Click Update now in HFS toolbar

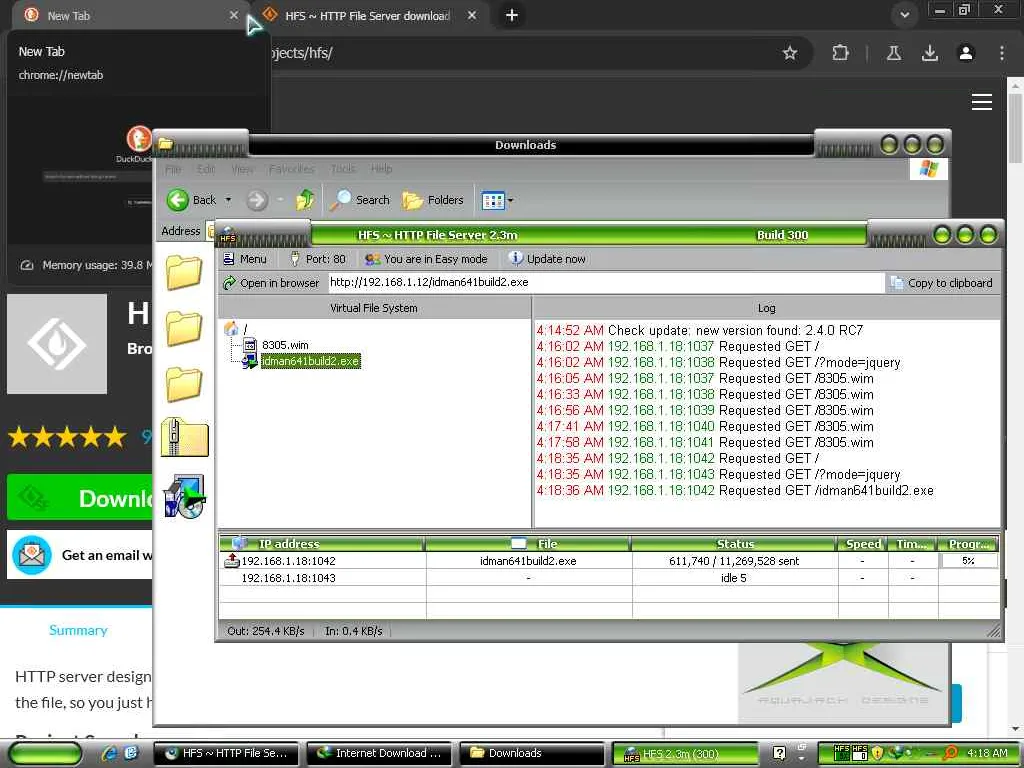point(547,259)
